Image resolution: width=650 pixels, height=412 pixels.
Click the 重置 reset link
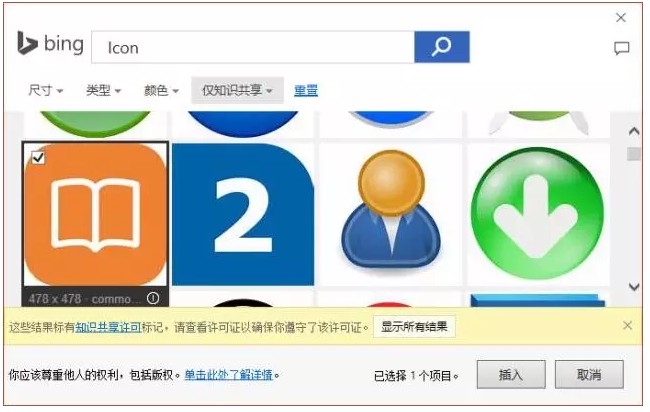[x=306, y=90]
